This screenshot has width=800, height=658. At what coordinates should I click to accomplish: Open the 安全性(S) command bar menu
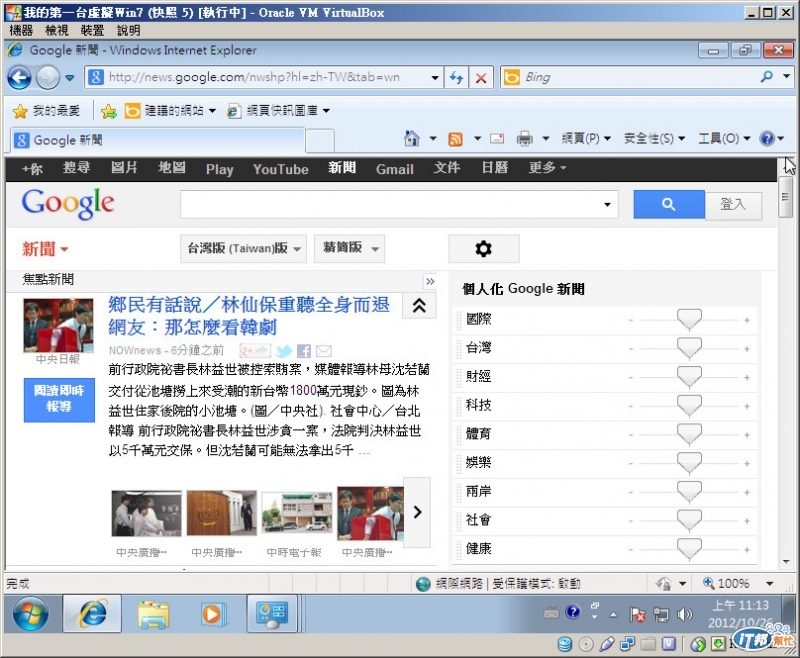pos(654,139)
